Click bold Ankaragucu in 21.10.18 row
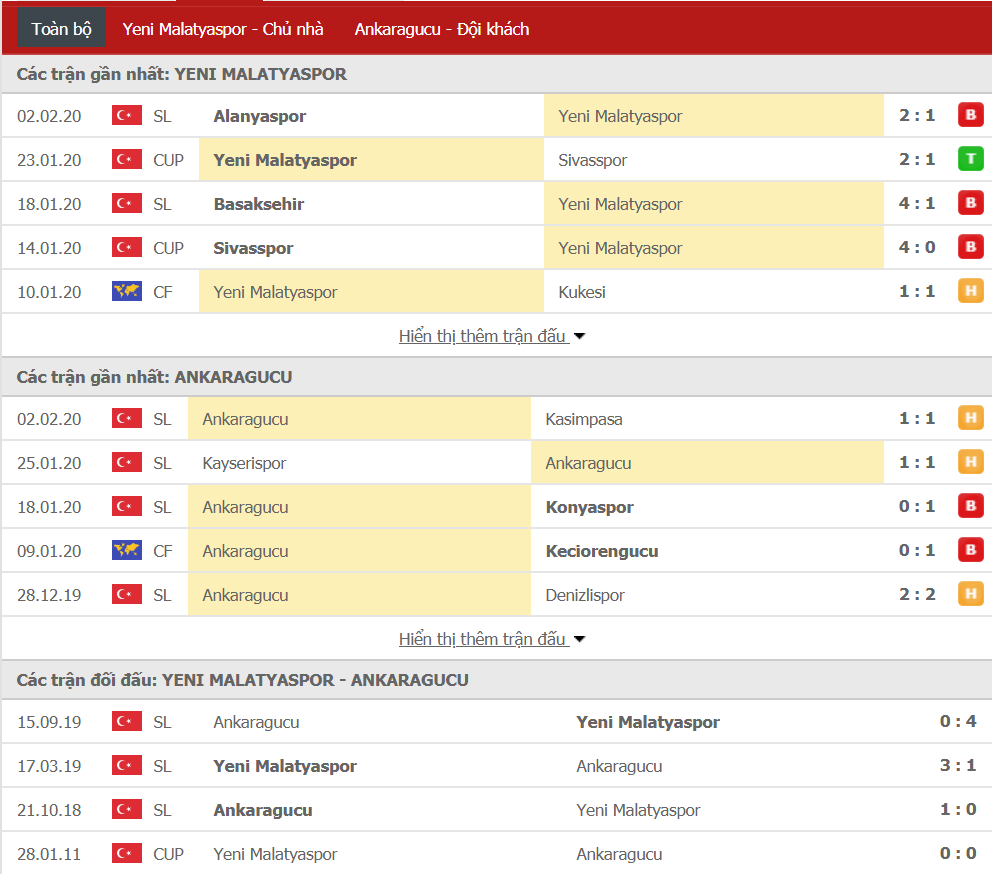Viewport: 992px width, 874px height. (x=263, y=811)
